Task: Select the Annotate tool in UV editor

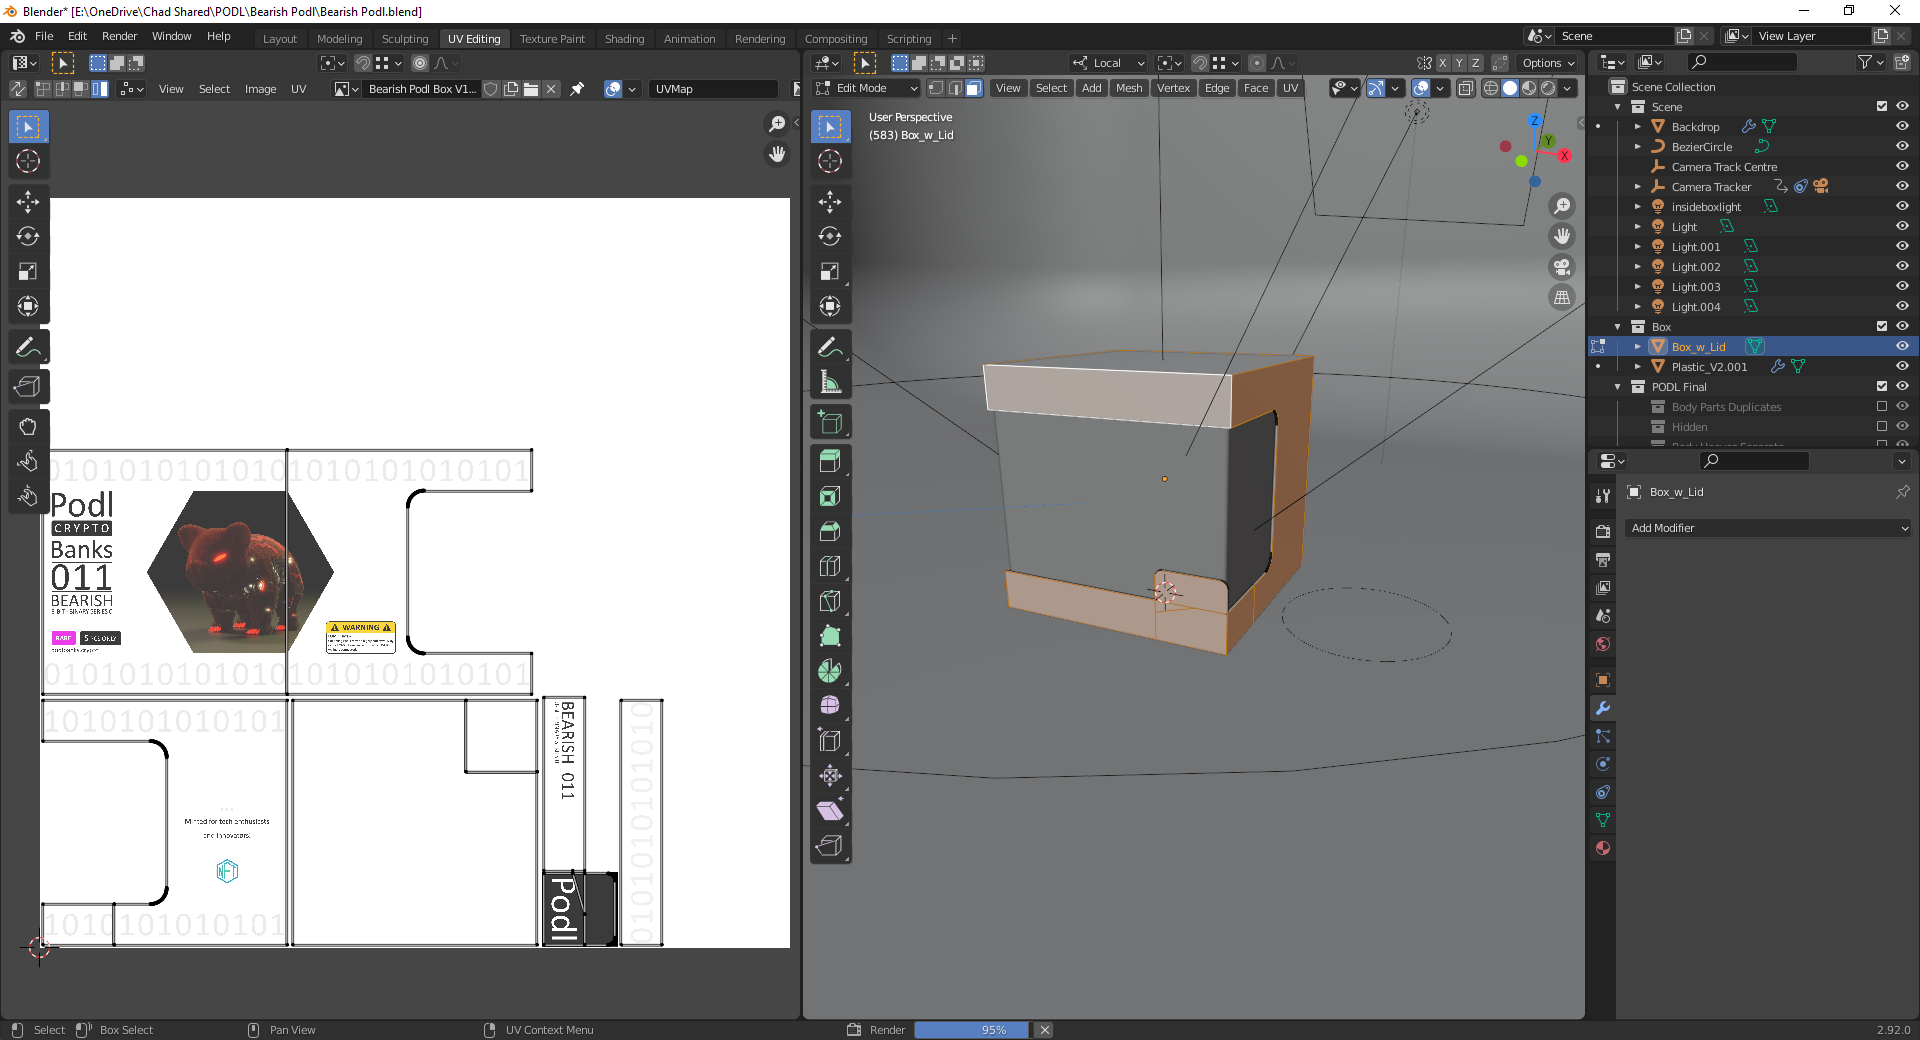Action: (28, 348)
